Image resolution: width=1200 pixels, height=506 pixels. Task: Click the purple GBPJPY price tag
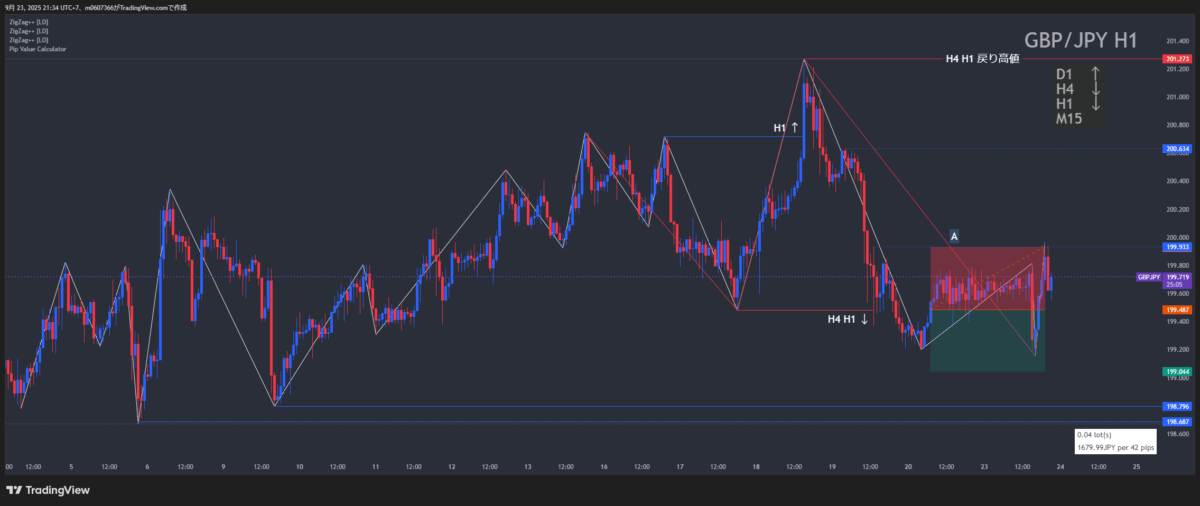coord(1147,277)
